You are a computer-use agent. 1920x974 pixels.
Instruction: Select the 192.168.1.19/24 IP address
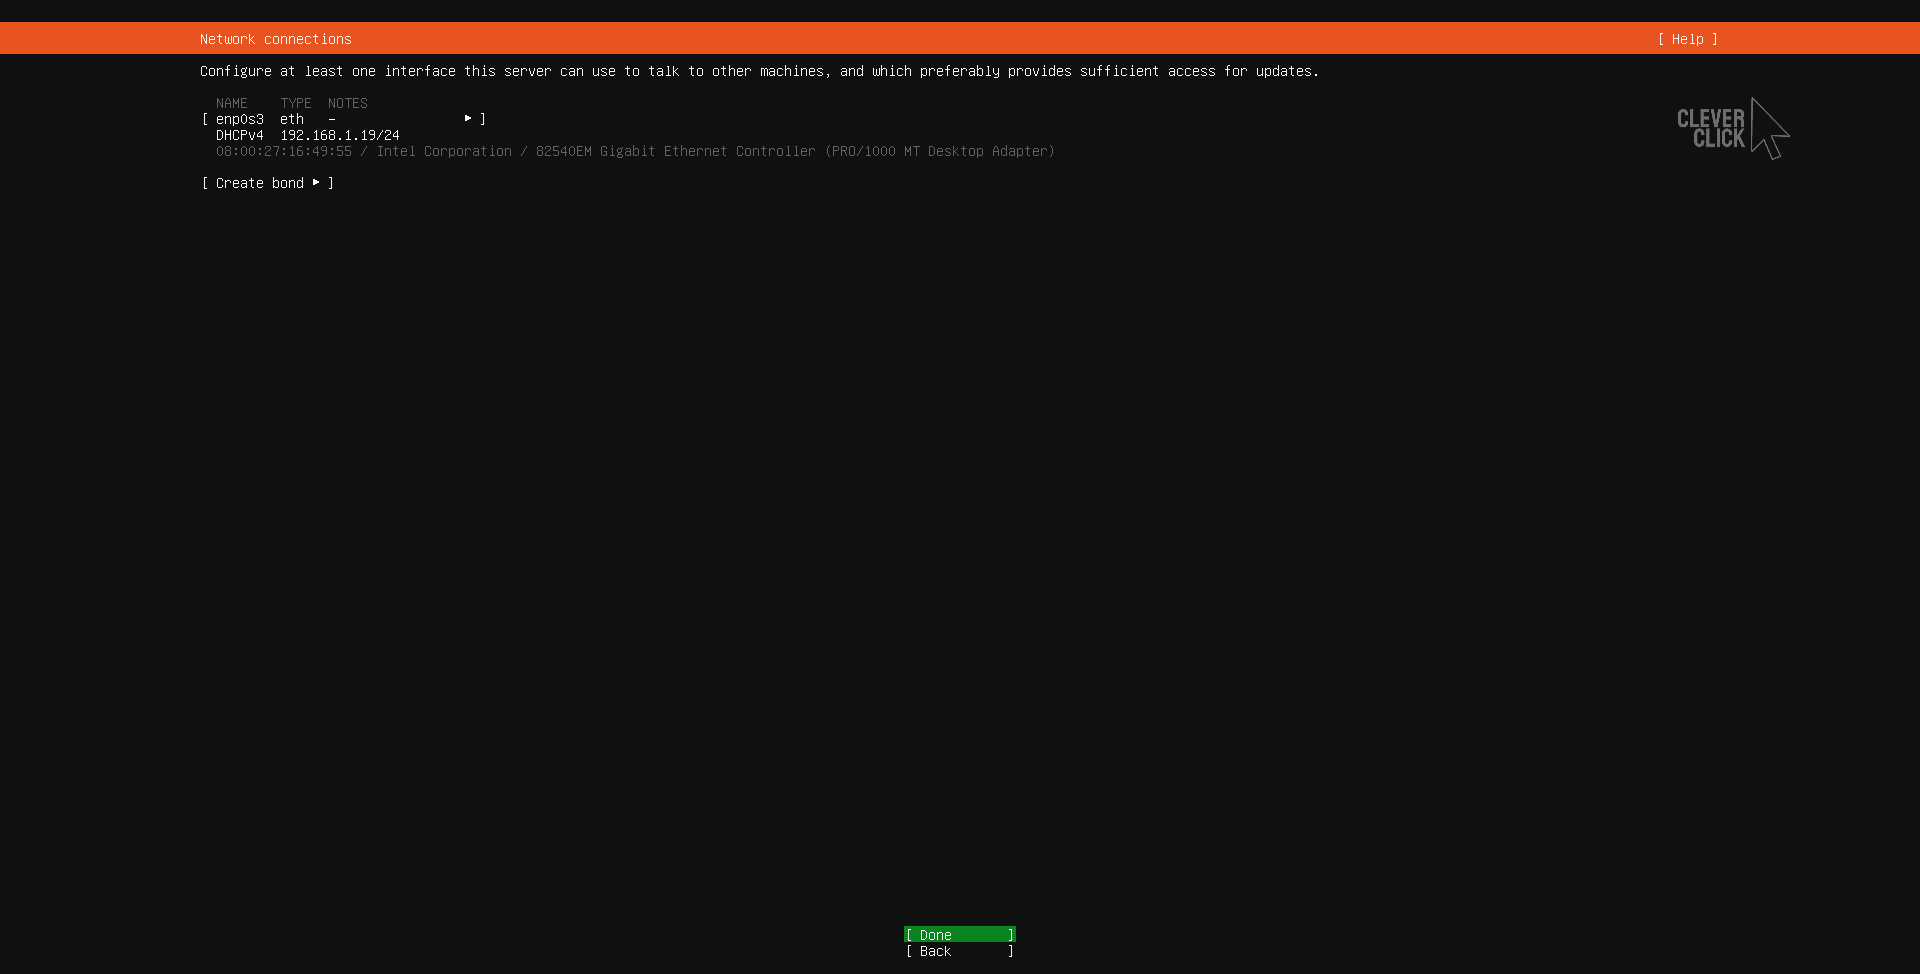point(340,135)
